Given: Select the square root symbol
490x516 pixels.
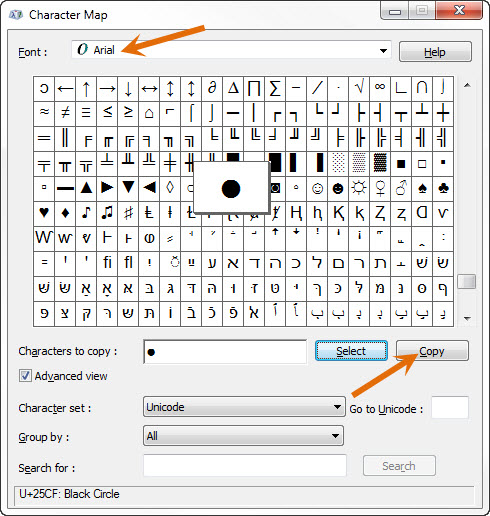Looking at the screenshot, I should pos(359,89).
